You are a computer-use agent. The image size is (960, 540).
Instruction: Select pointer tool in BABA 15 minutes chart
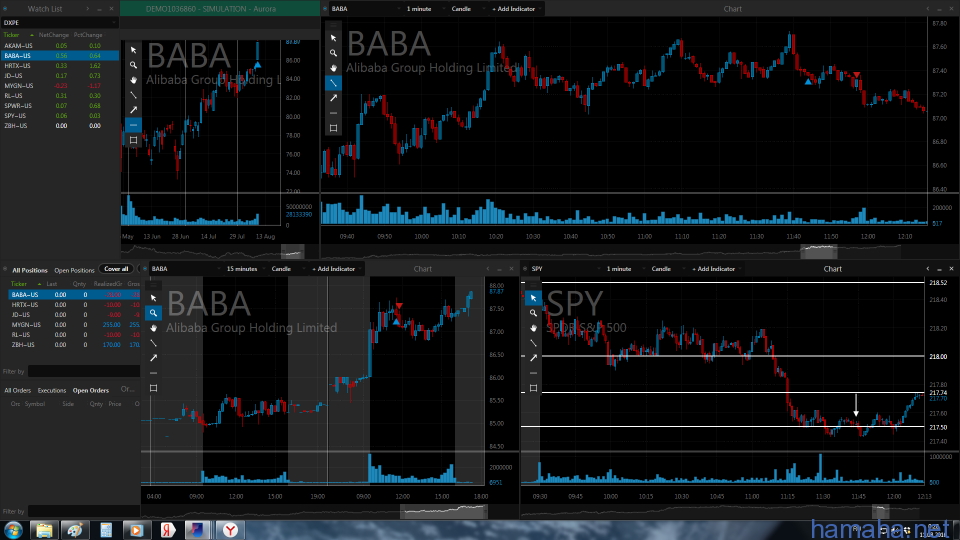[154, 298]
